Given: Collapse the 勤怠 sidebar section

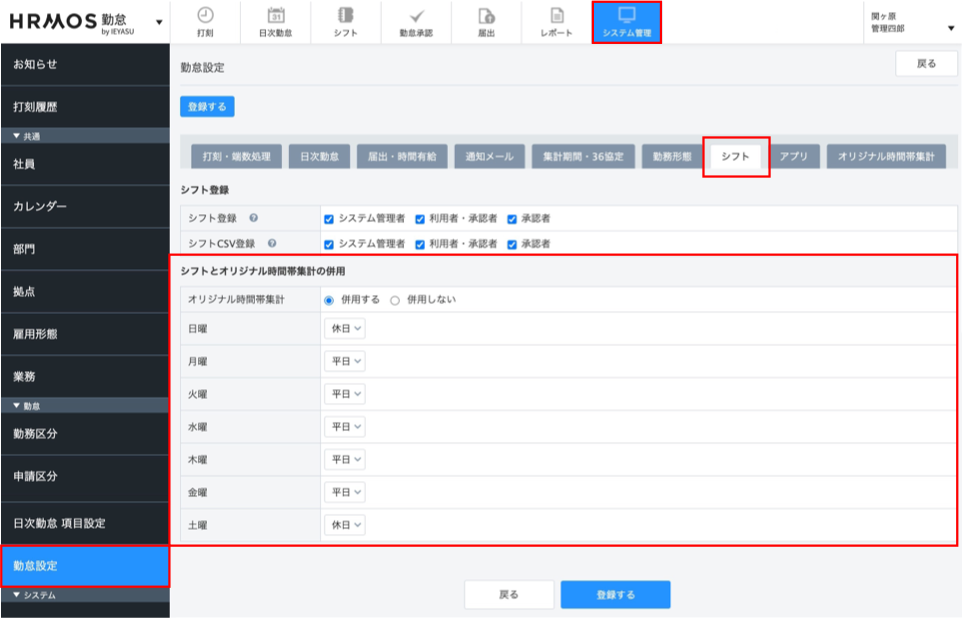Looking at the screenshot, I should point(85,406).
